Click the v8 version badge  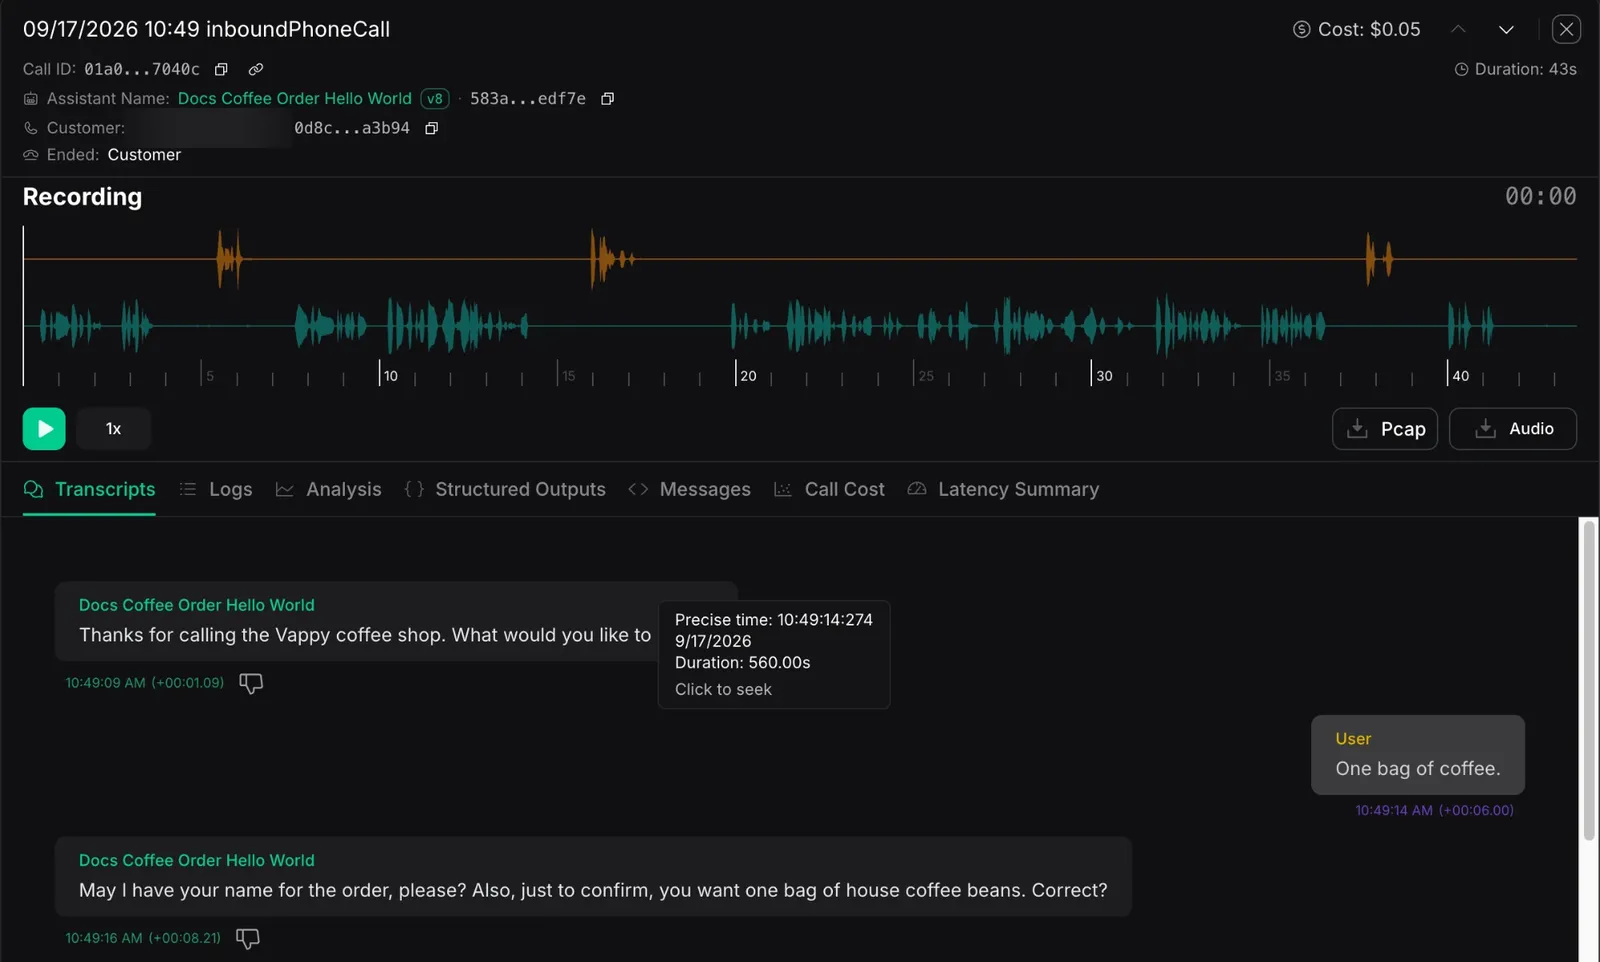point(435,98)
